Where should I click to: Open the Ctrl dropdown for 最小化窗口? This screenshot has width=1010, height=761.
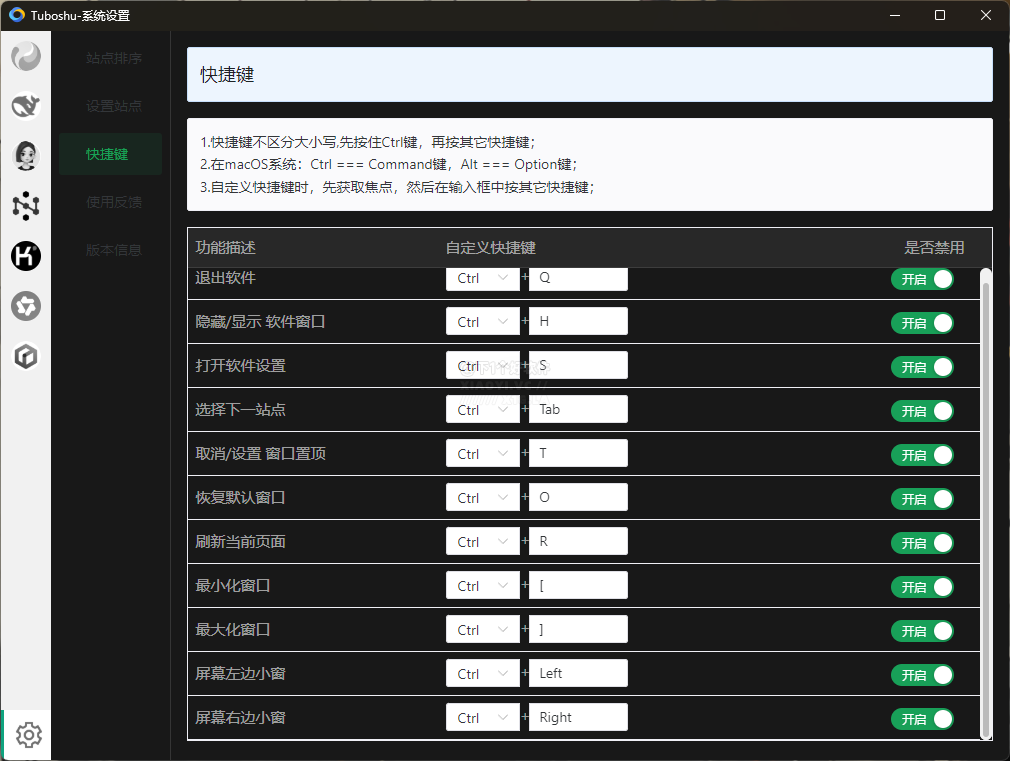pyautogui.click(x=482, y=585)
